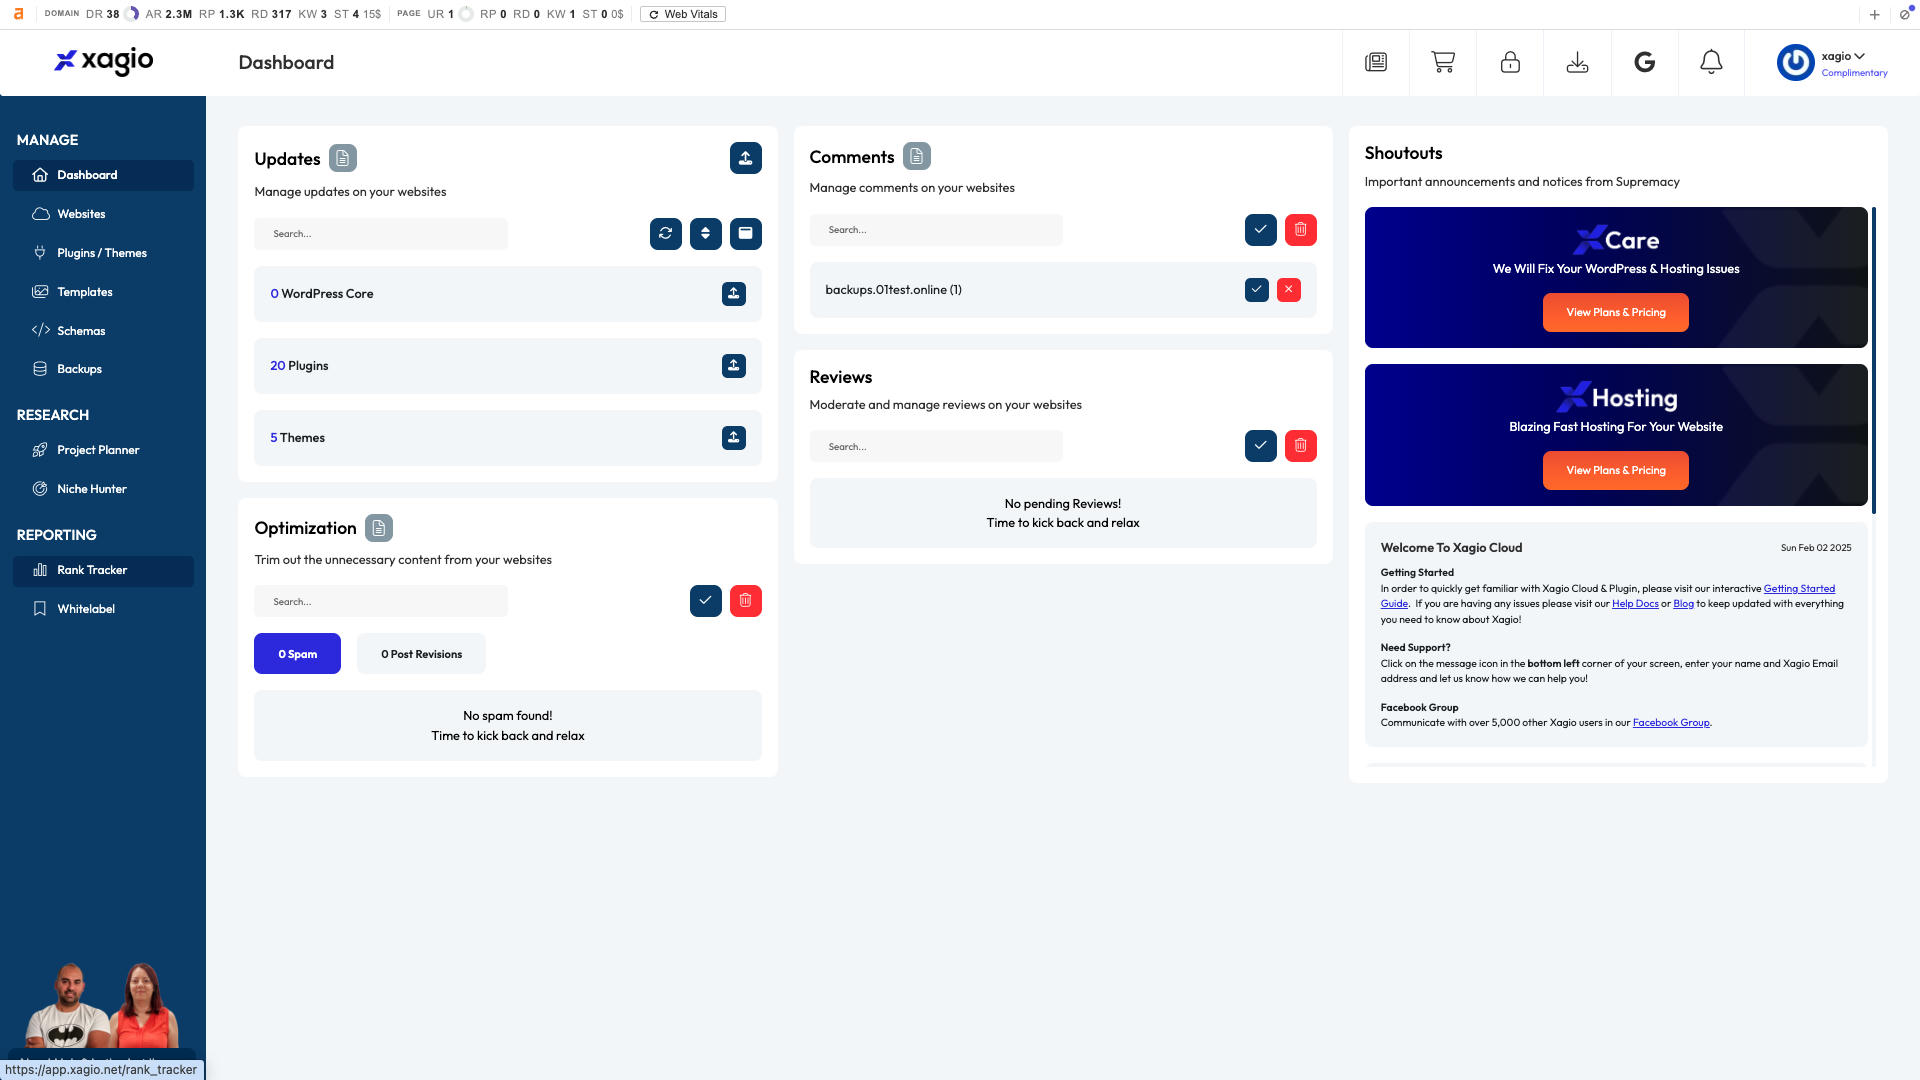Image resolution: width=1920 pixels, height=1080 pixels.
Task: Open Updates documentation icon
Action: 343,158
